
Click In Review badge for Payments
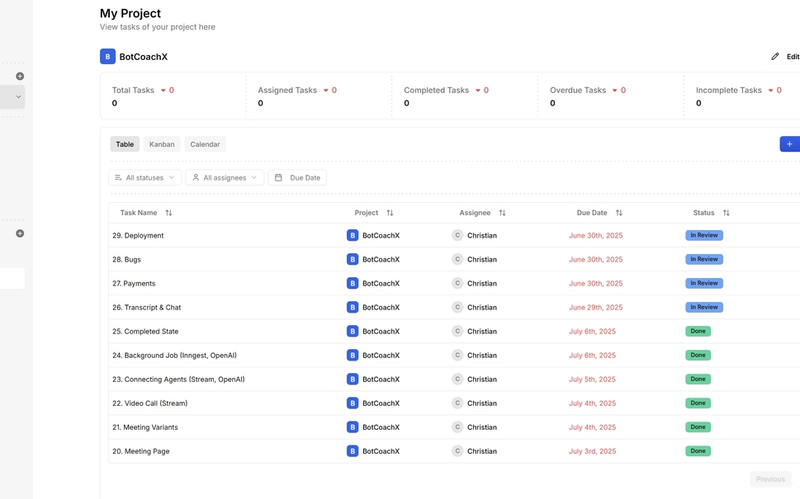(704, 283)
